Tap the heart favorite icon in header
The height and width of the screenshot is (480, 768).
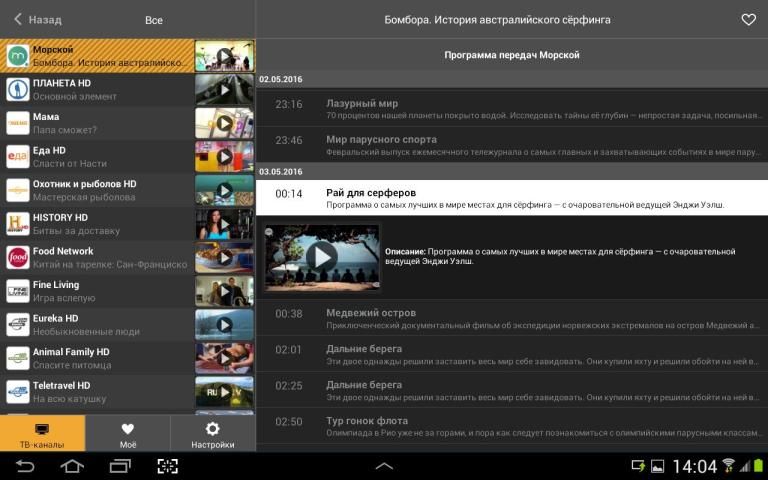748,20
